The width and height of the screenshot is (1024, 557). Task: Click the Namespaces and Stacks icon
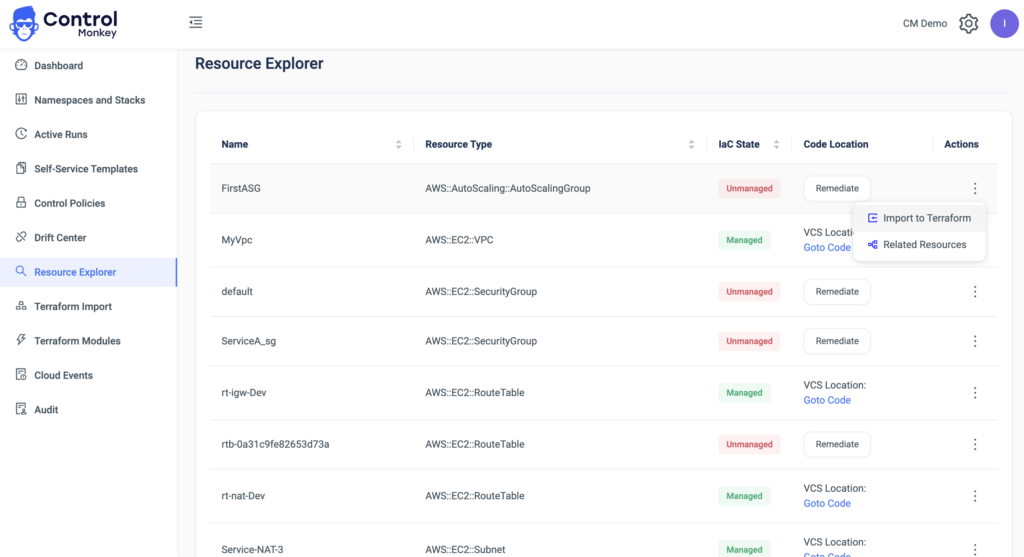pyautogui.click(x=21, y=99)
